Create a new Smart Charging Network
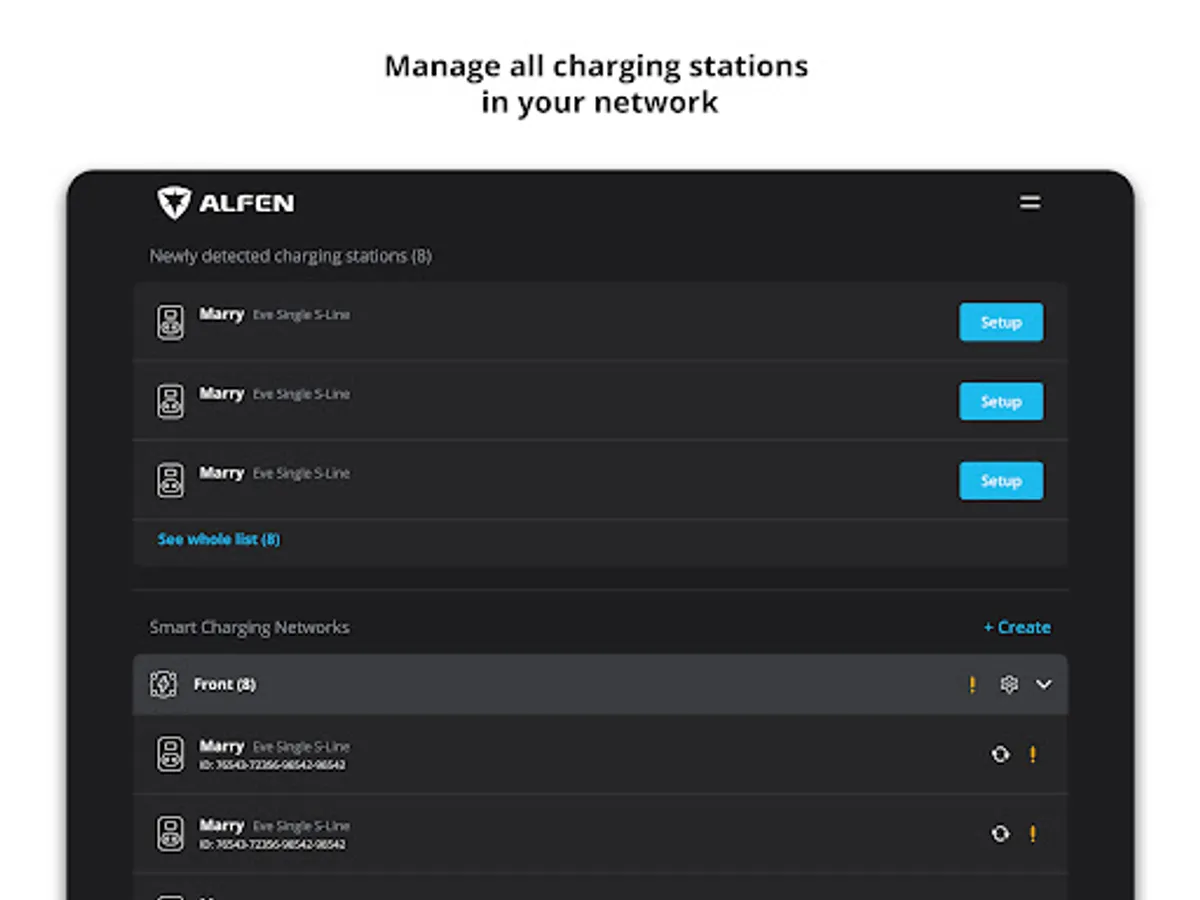 click(x=1017, y=628)
